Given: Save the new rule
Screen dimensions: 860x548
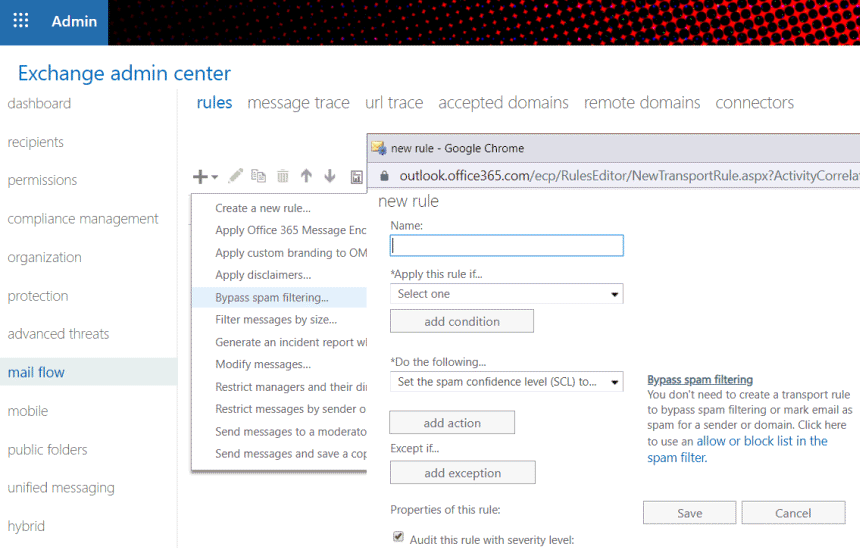Looking at the screenshot, I should coord(689,513).
